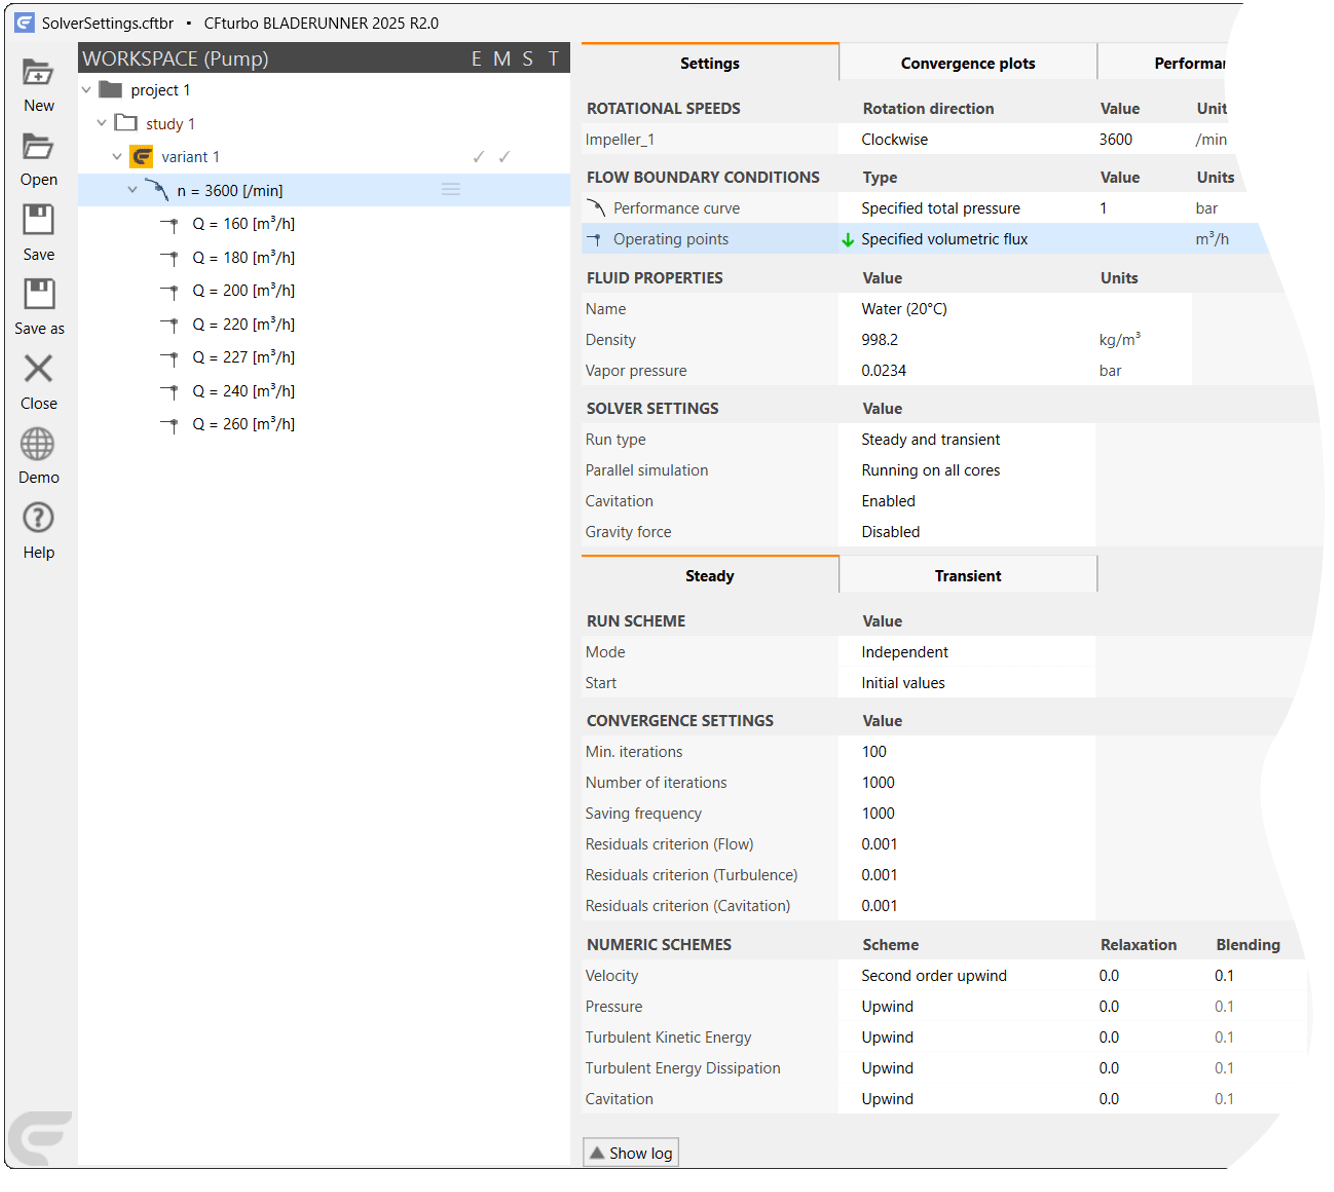This screenshot has width=1334, height=1192.
Task: Click the Save as icon
Action: (x=38, y=294)
